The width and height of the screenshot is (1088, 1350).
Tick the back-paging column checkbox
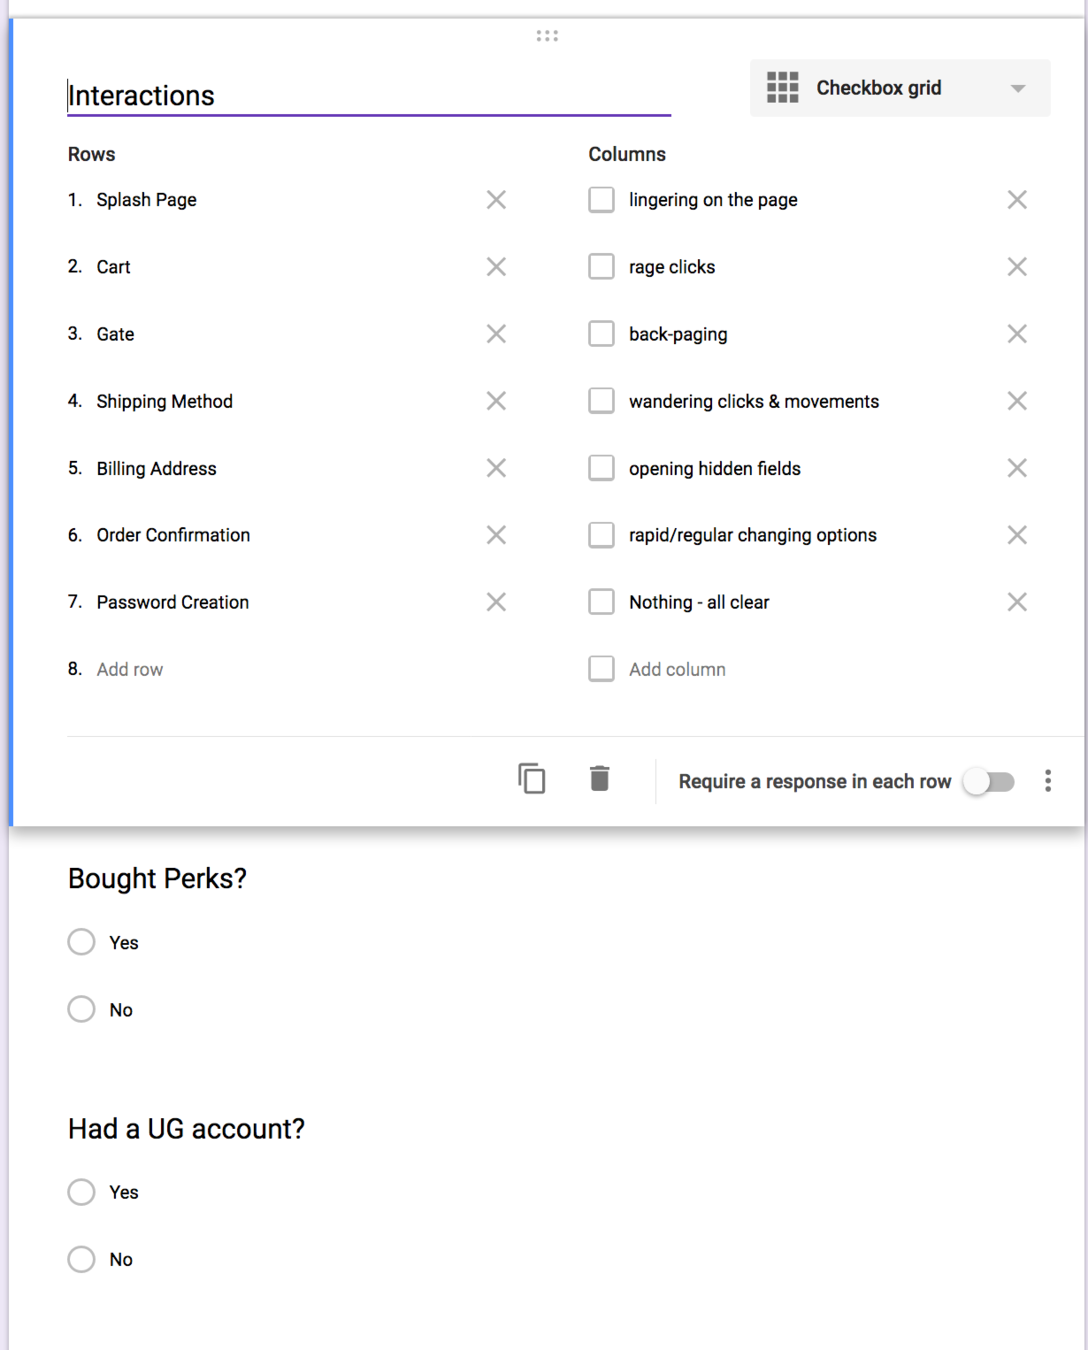click(601, 334)
